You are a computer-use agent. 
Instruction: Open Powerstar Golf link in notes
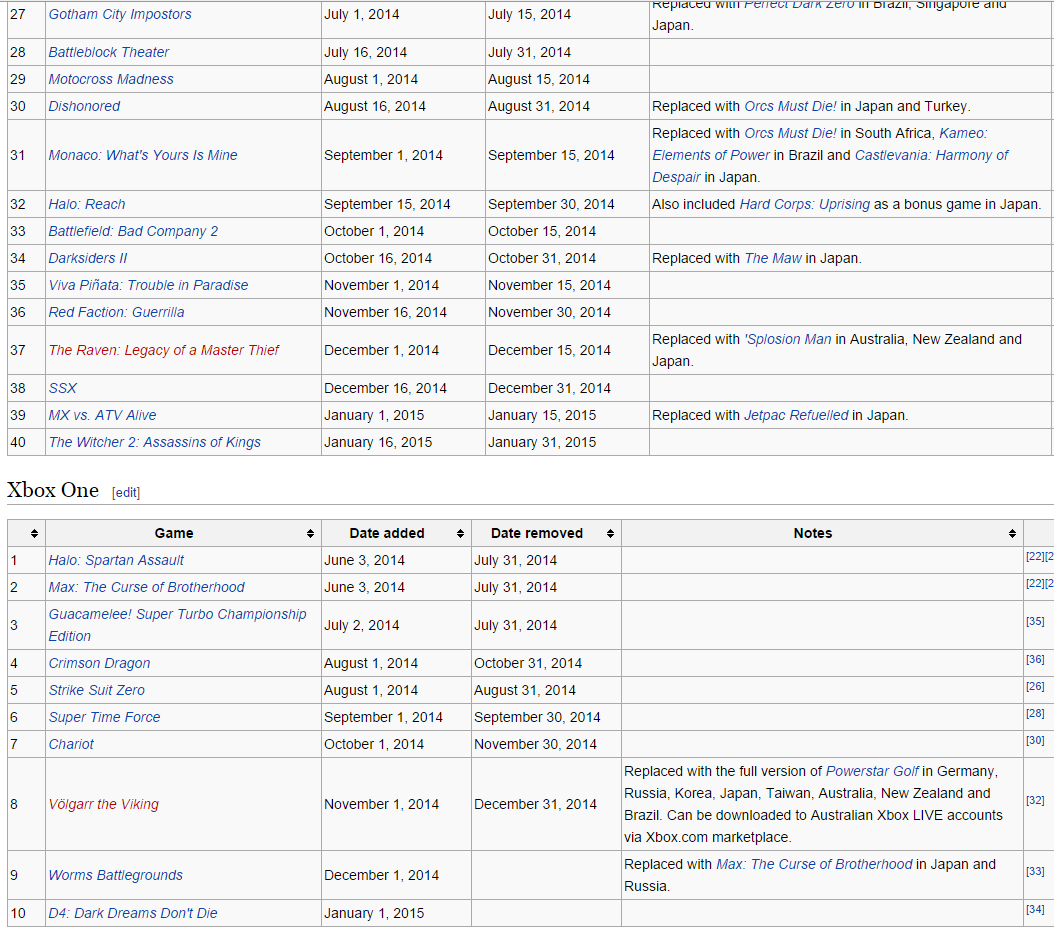[x=873, y=771]
